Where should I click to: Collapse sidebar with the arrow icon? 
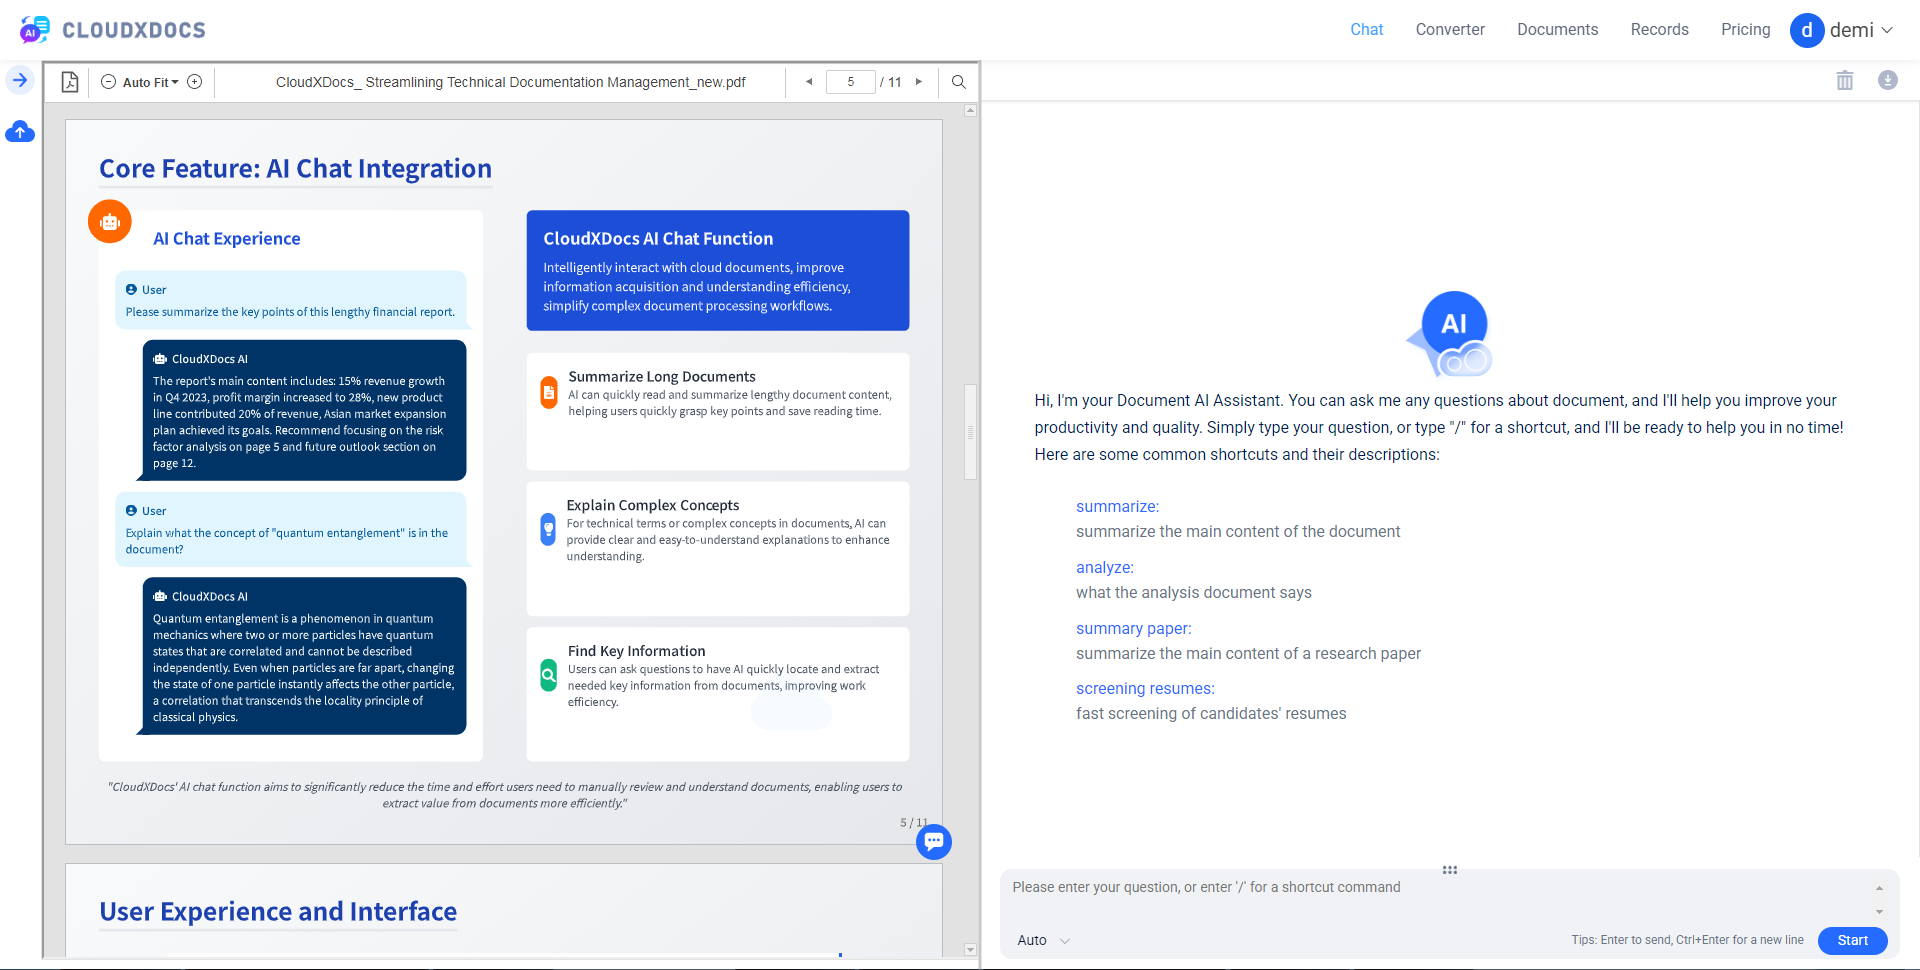click(x=20, y=80)
